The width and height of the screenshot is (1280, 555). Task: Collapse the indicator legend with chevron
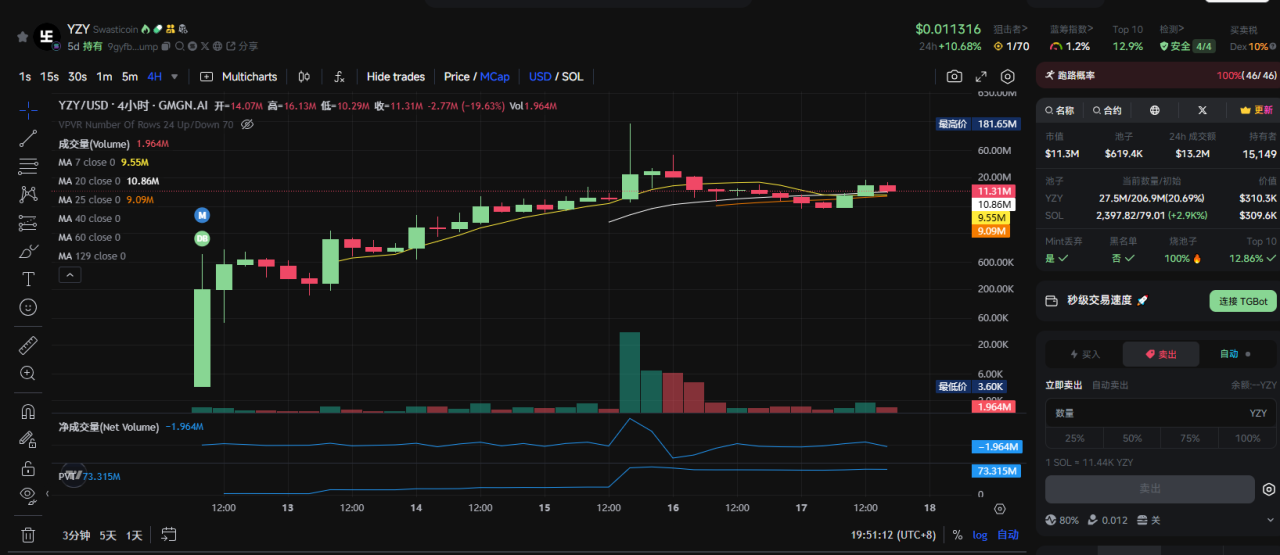click(x=69, y=275)
